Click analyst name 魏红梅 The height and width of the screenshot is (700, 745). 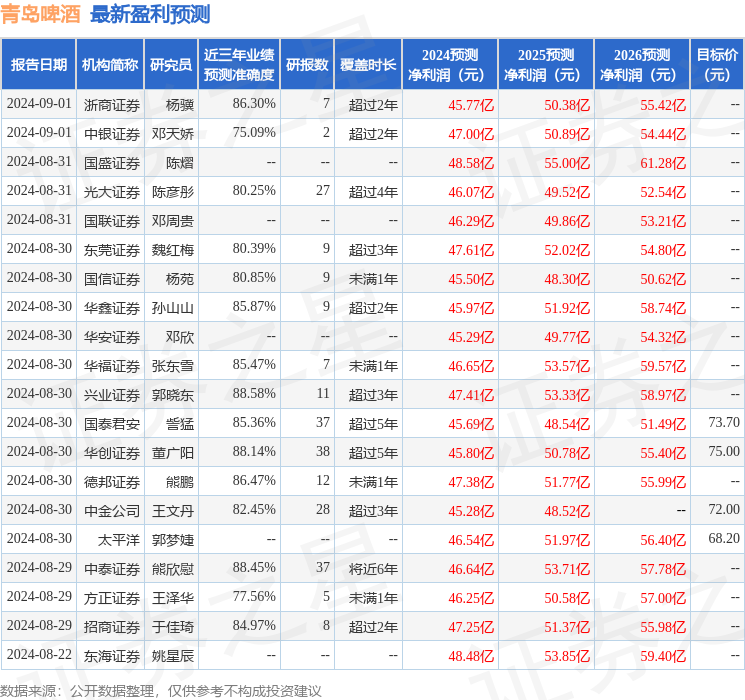[172, 250]
